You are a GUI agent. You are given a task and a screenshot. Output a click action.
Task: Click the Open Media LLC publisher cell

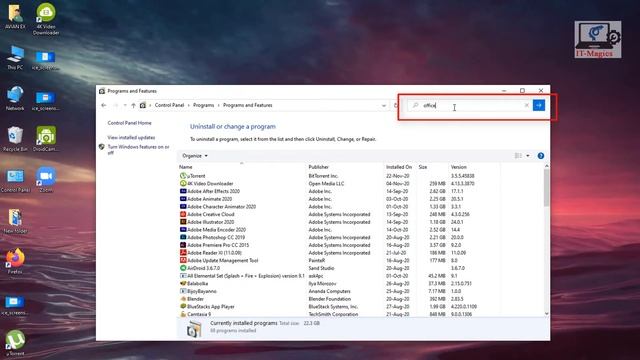pos(326,183)
